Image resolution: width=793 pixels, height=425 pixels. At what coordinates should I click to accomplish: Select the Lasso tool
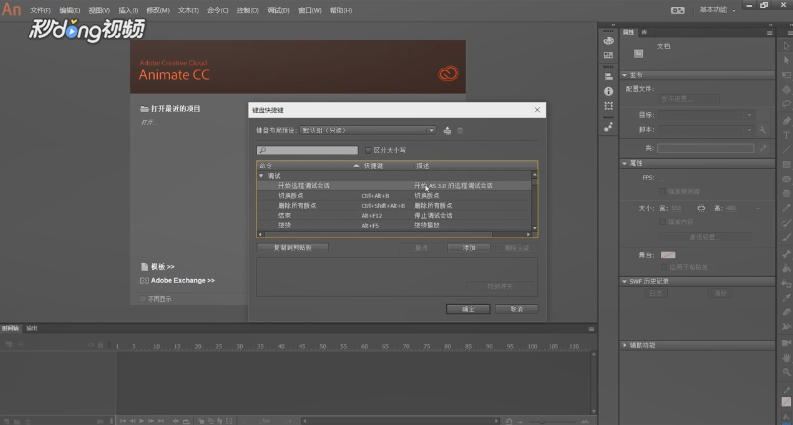(x=786, y=104)
